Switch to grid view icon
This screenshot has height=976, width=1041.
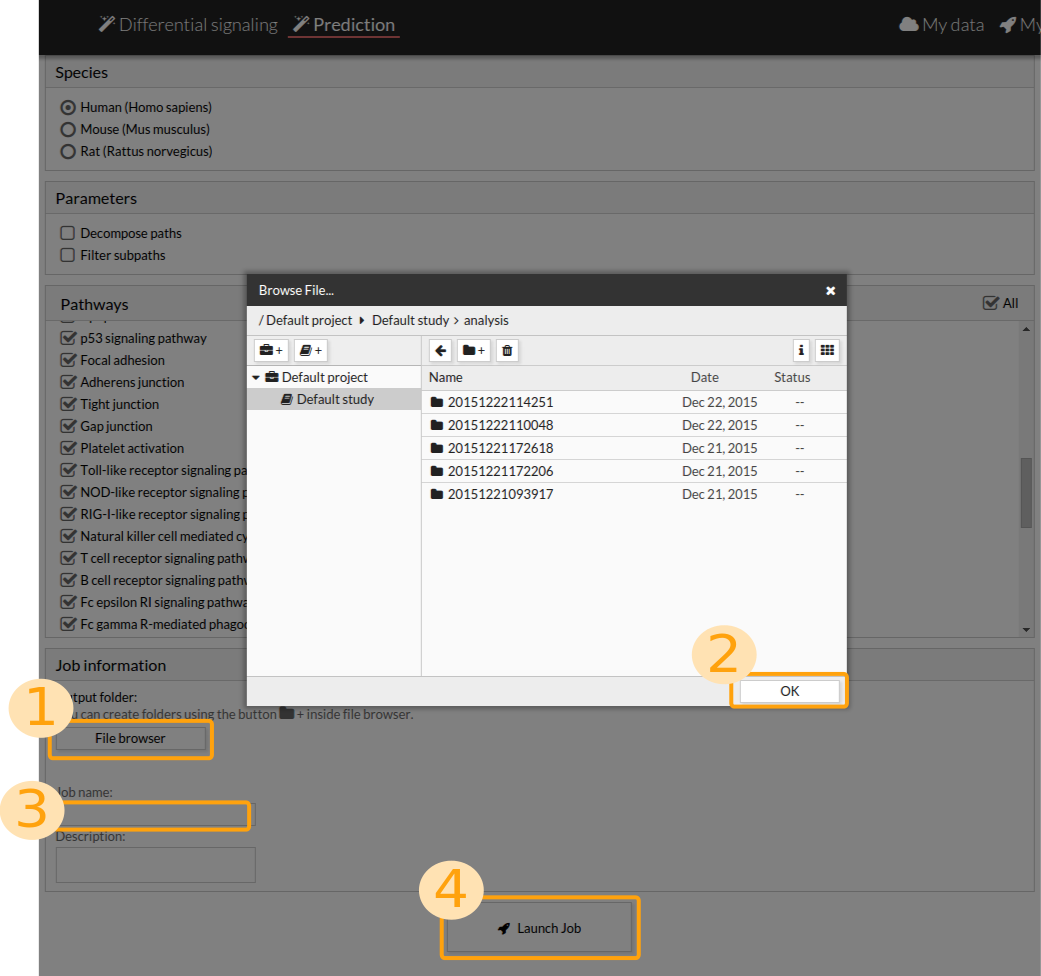coord(827,350)
